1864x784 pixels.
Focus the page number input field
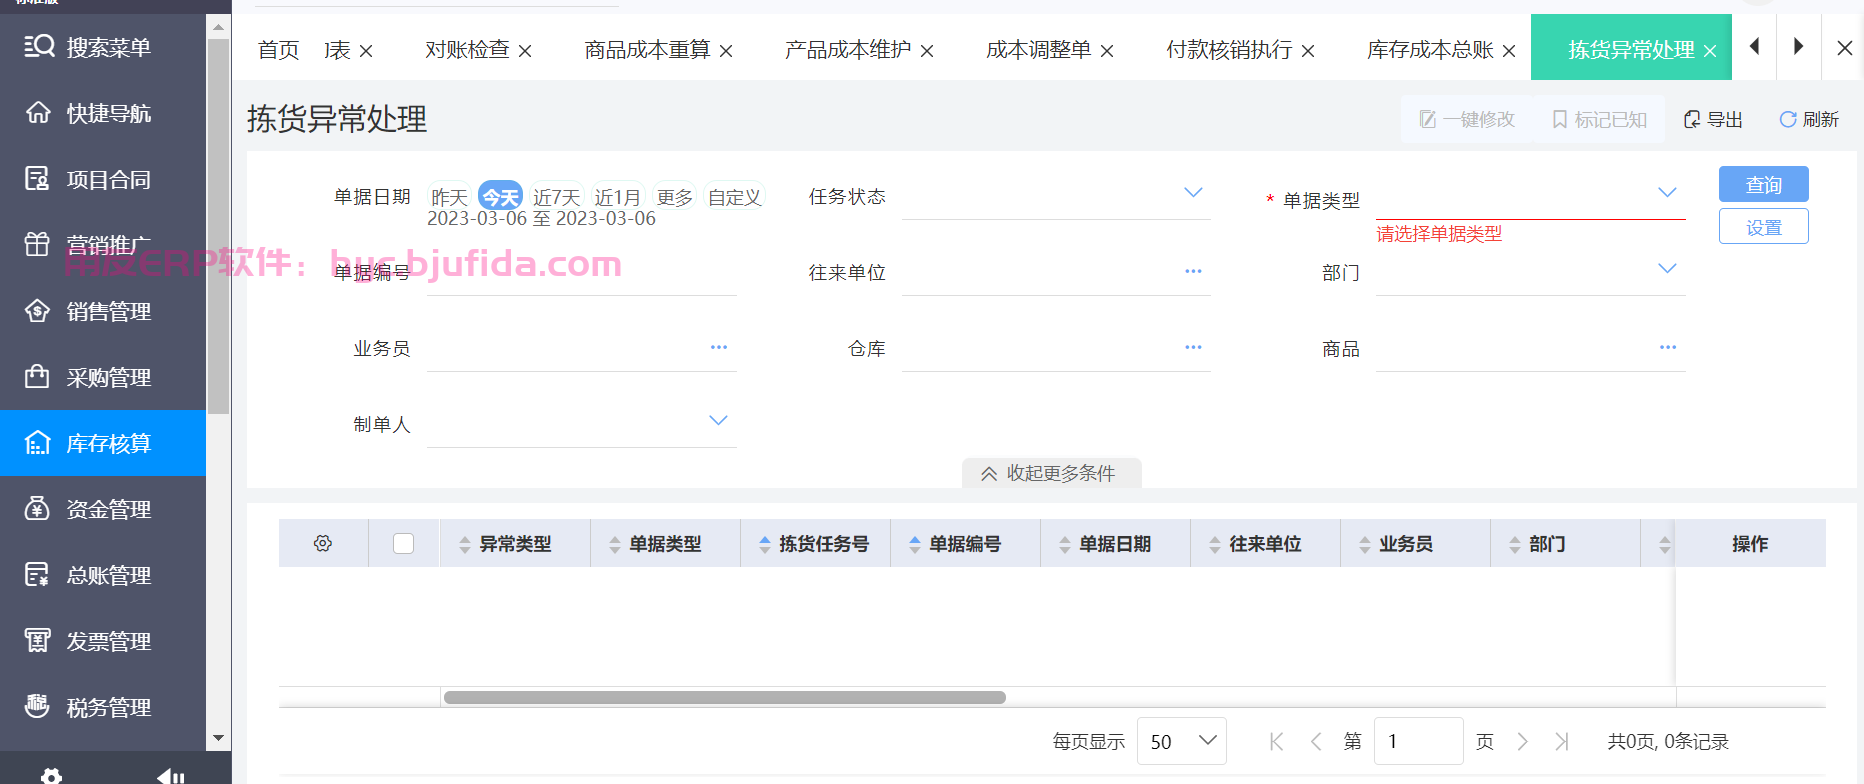click(1418, 741)
